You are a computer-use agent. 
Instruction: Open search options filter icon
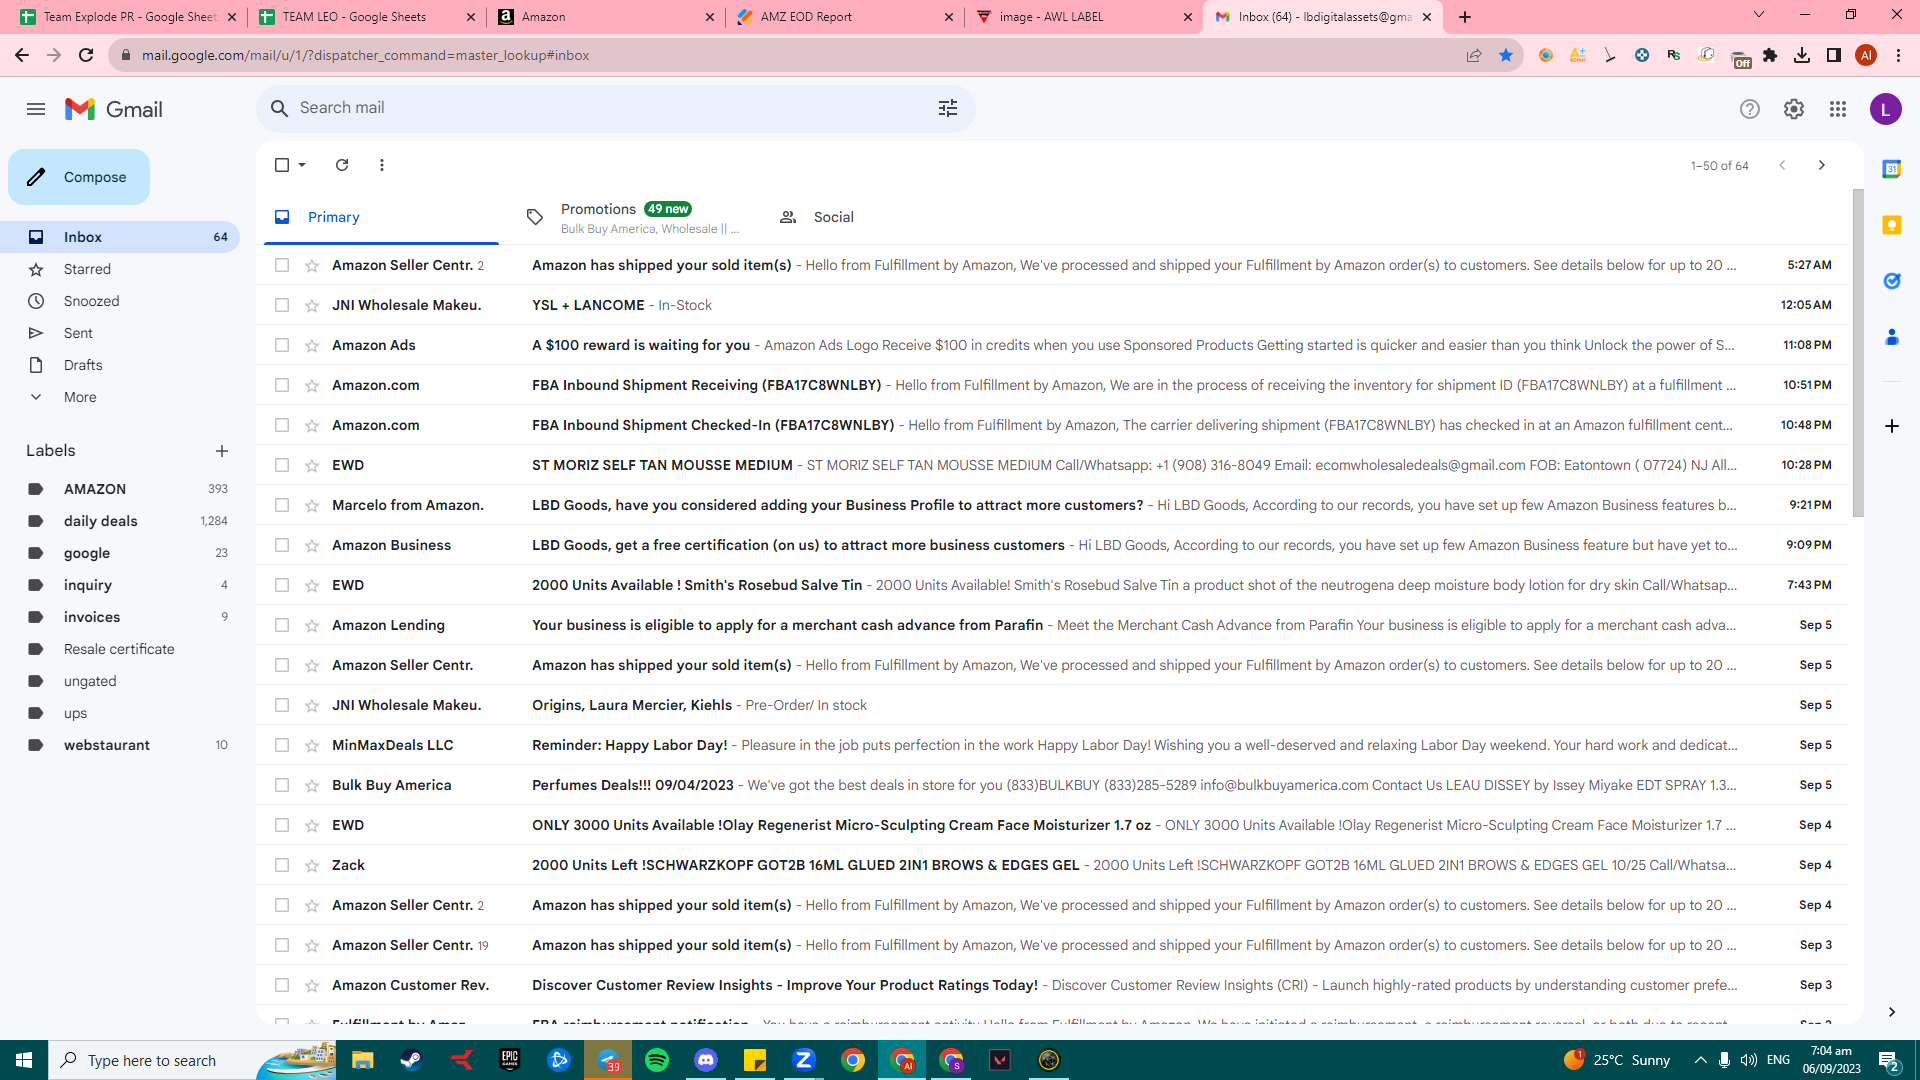(948, 108)
